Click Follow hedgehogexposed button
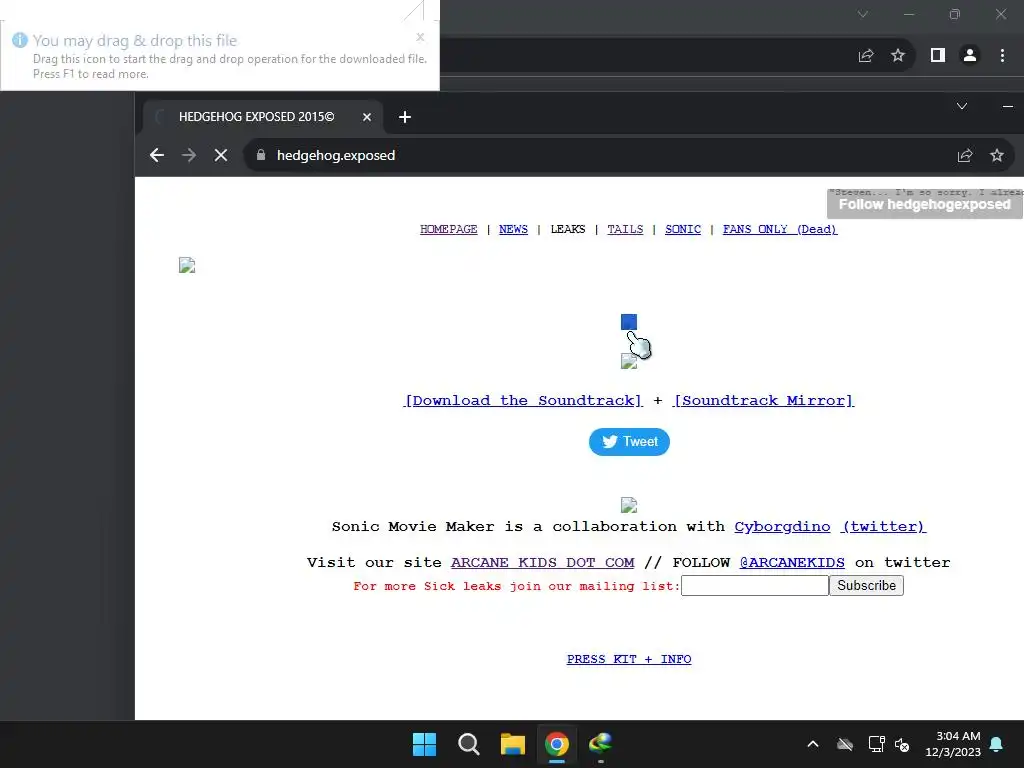1024x768 pixels. [x=925, y=204]
